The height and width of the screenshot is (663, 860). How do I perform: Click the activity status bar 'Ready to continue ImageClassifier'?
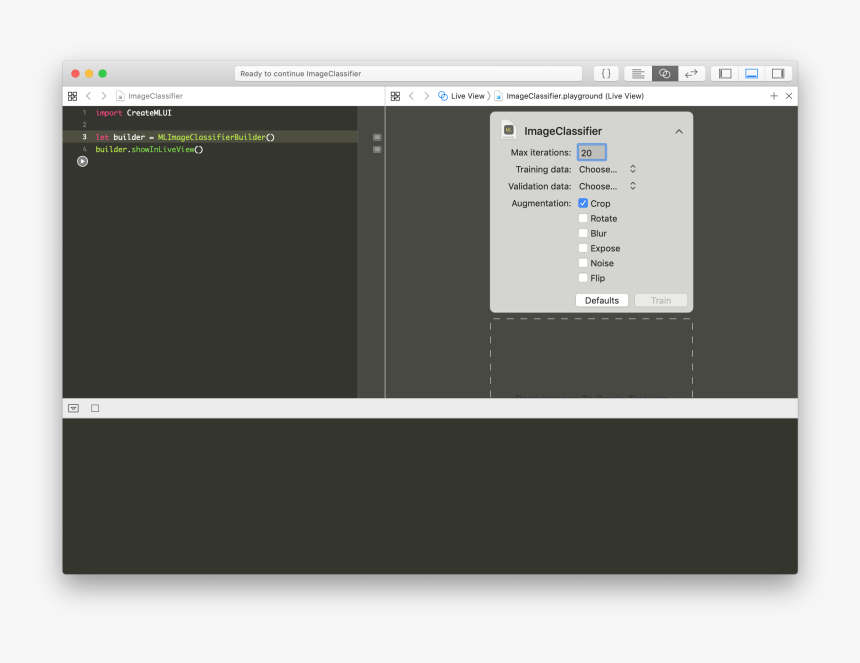[408, 73]
